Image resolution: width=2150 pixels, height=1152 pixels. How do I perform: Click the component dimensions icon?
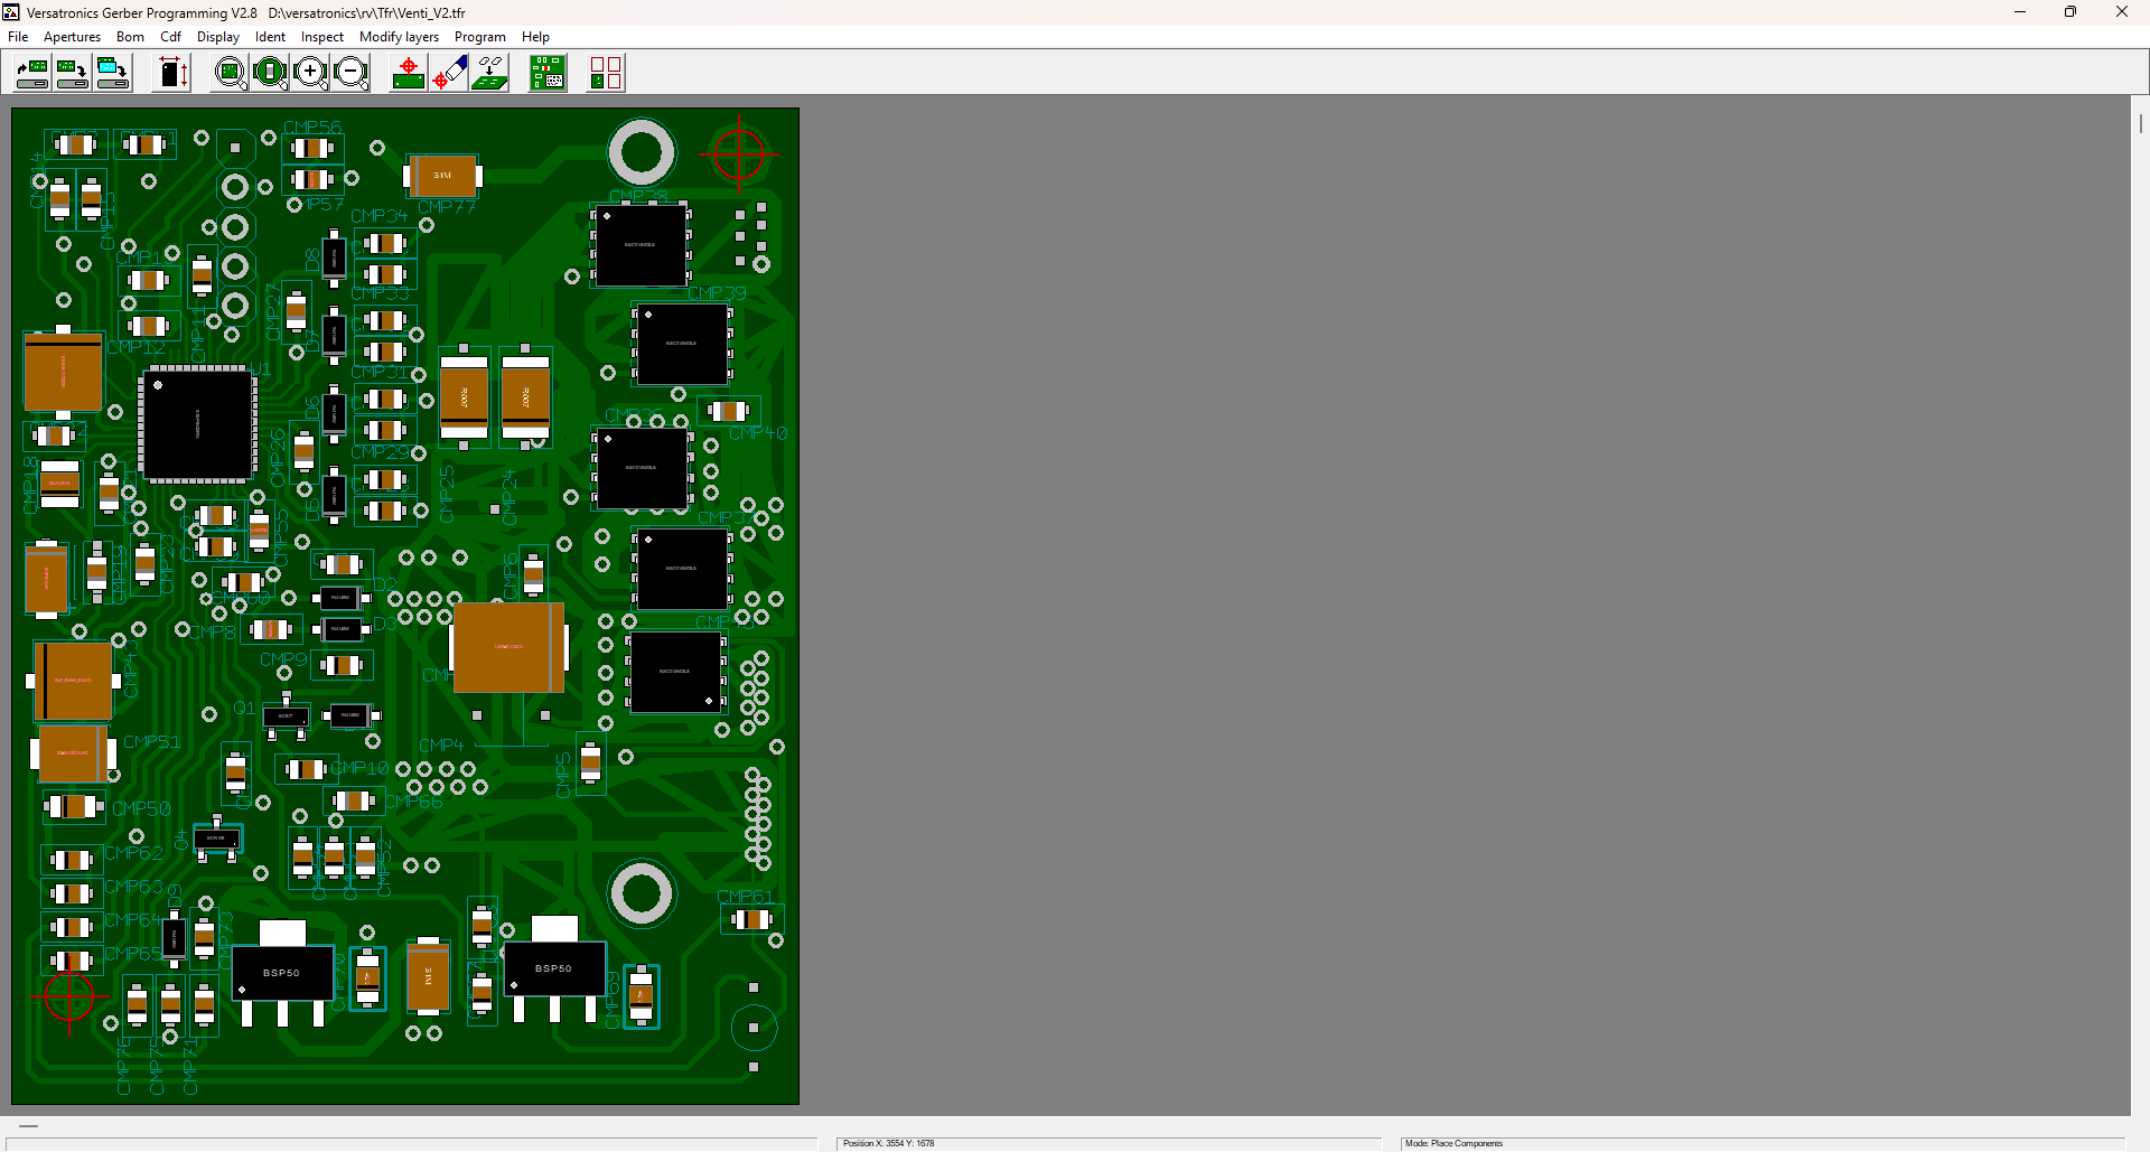point(172,73)
